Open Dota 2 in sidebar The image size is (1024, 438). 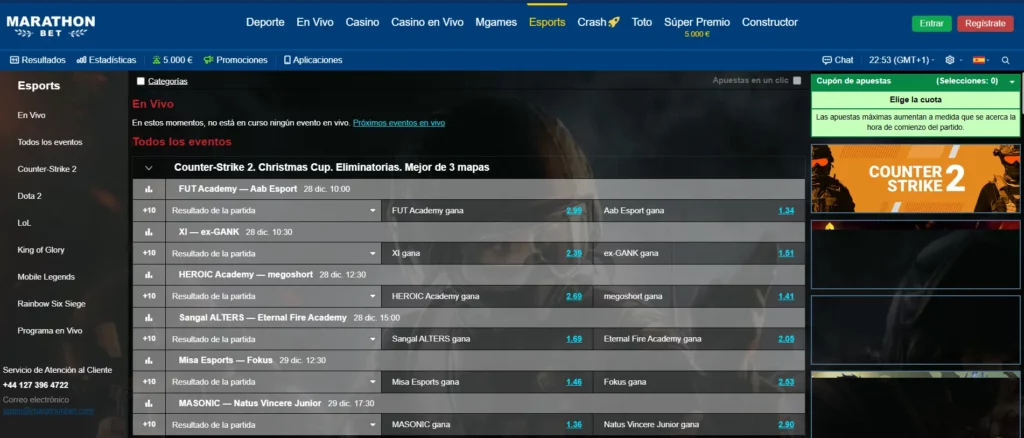29,196
